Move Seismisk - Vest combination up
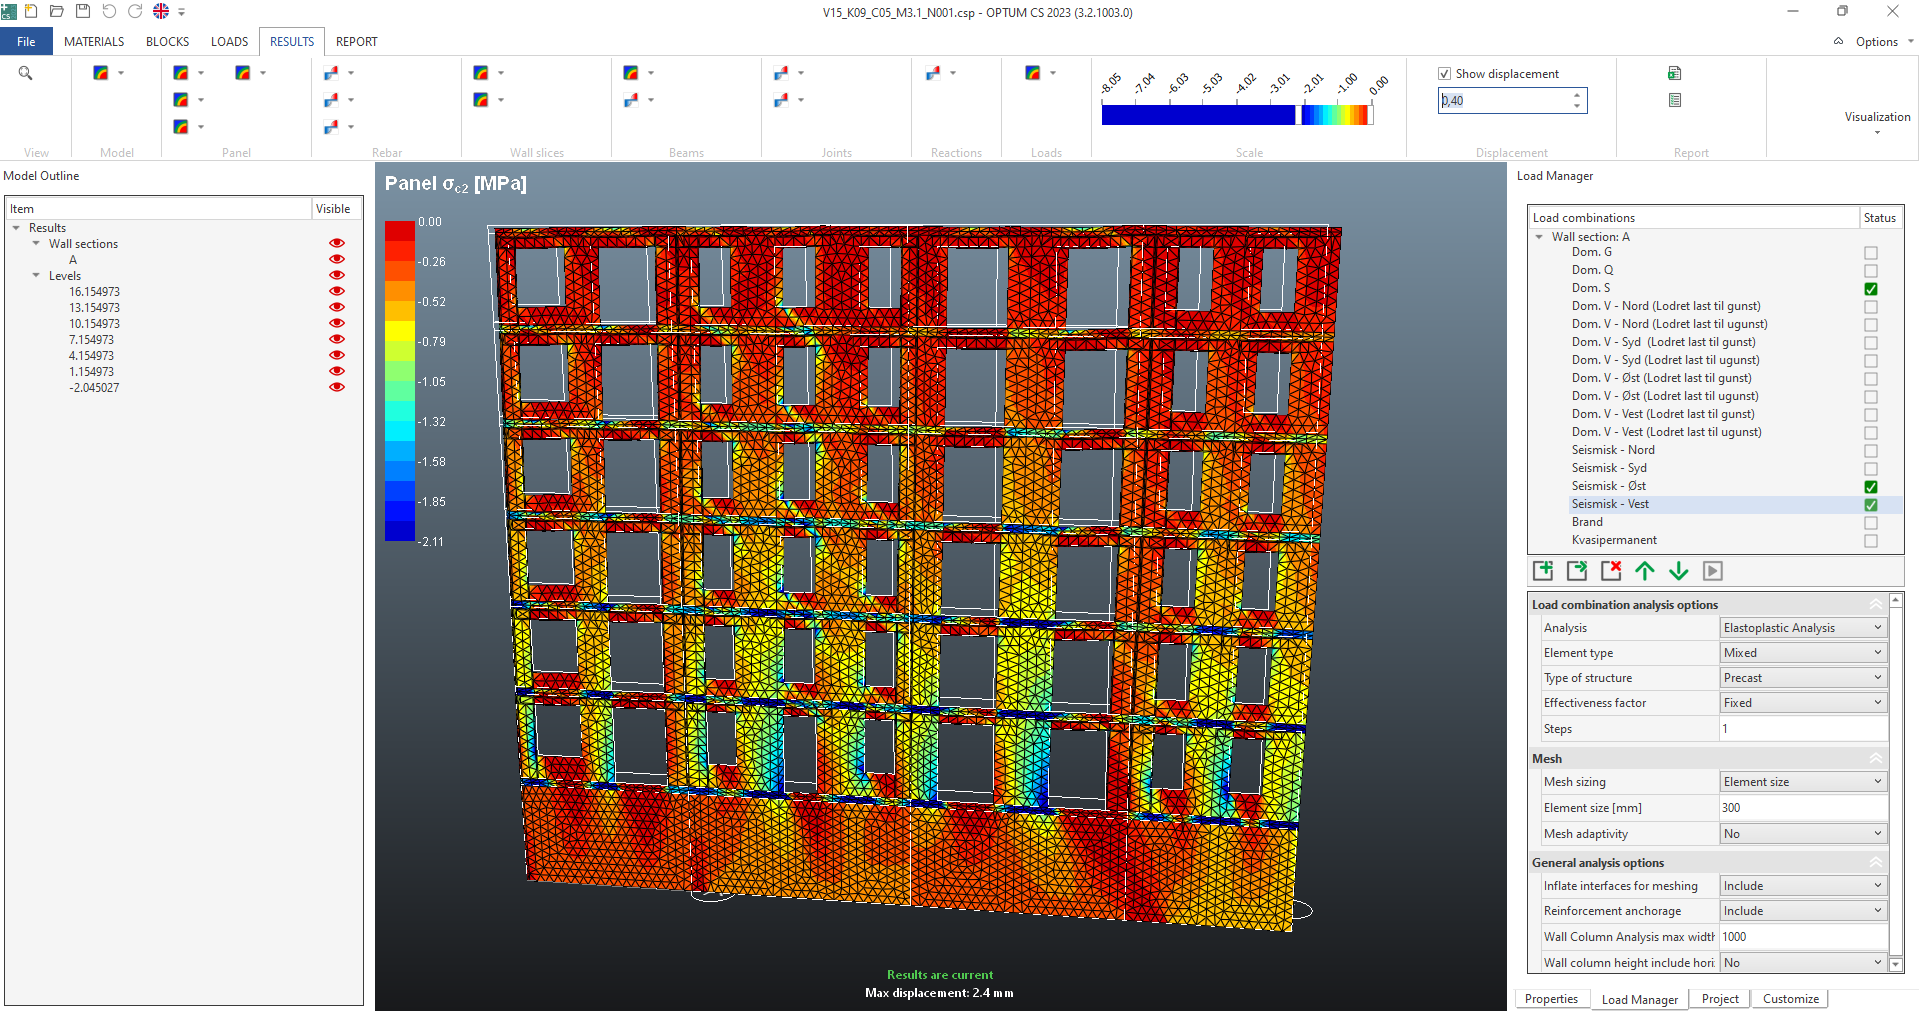1919x1011 pixels. point(1645,570)
